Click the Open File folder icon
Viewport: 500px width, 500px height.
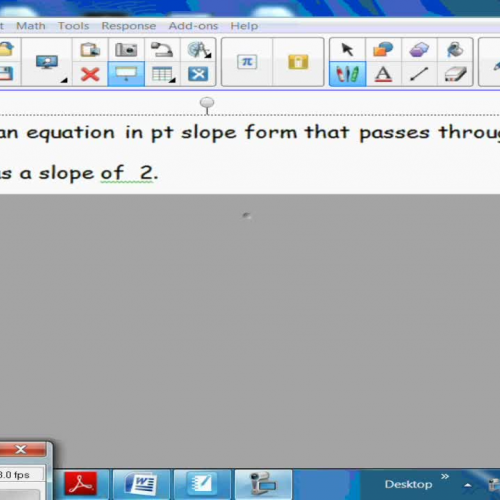pos(7,49)
